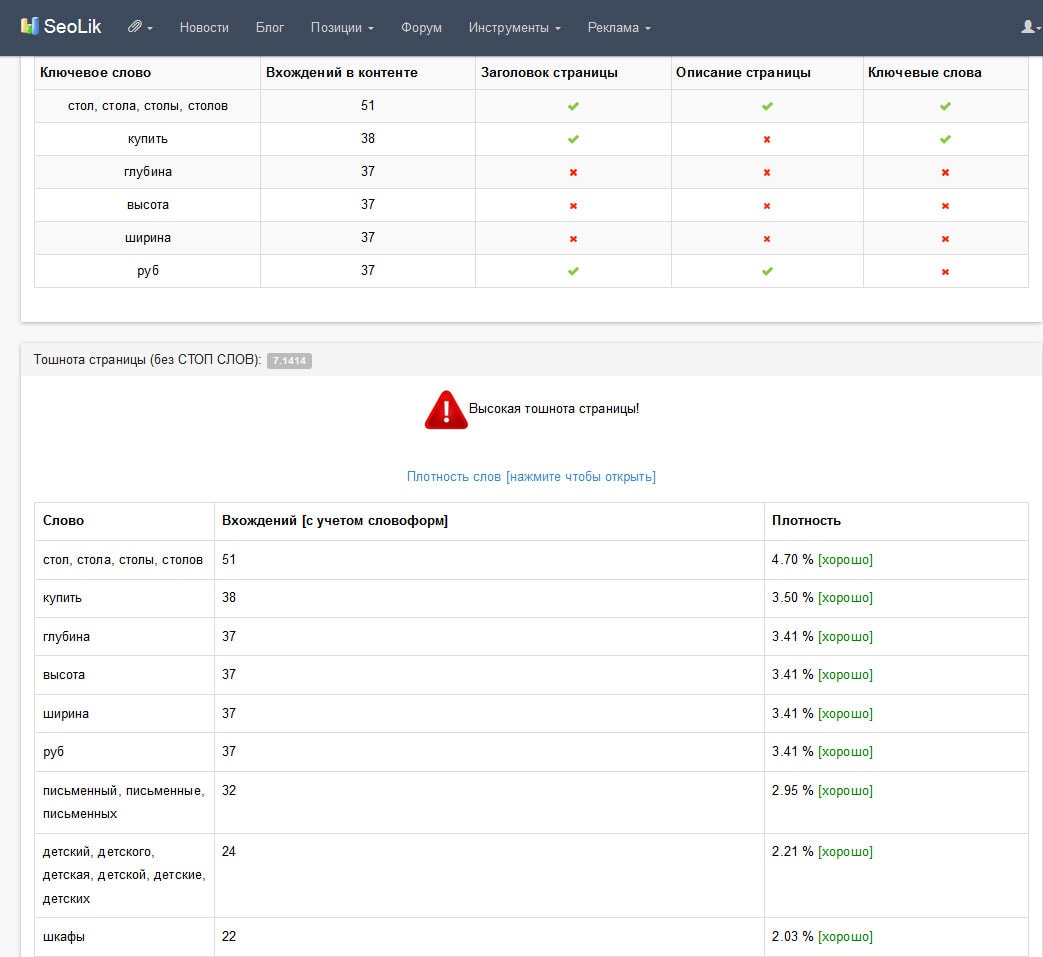Go to the Новости menu item
Screen dimensions: 1043x957
pyautogui.click(x=204, y=28)
